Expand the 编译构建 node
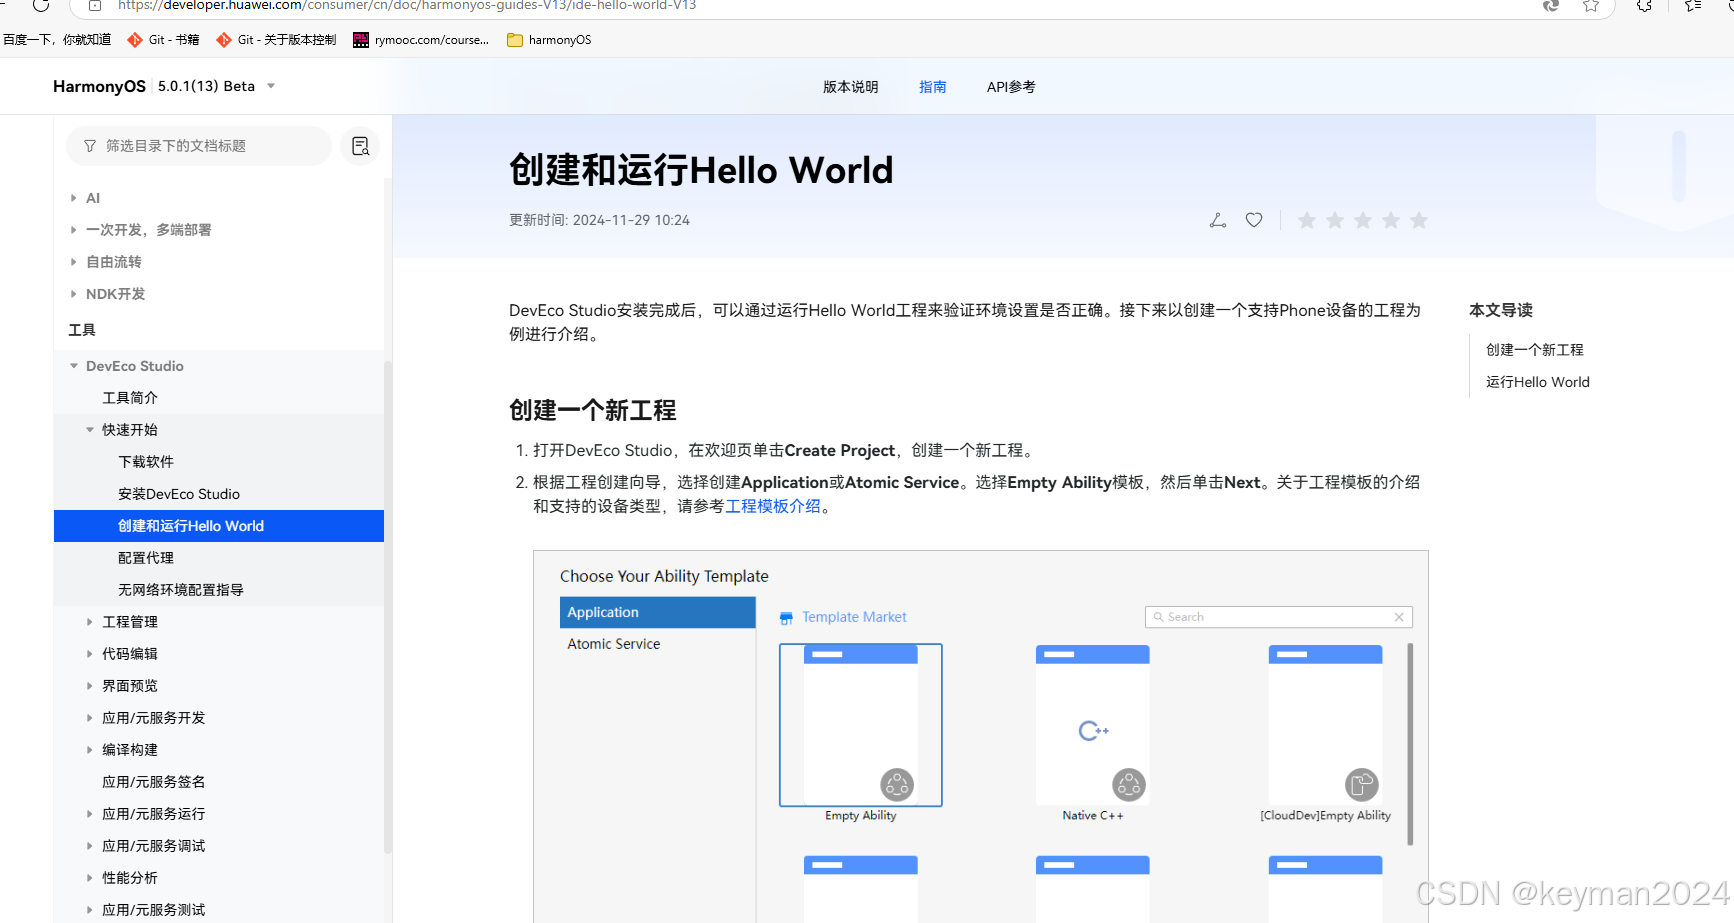Image resolution: width=1734 pixels, height=923 pixels. coord(89,750)
